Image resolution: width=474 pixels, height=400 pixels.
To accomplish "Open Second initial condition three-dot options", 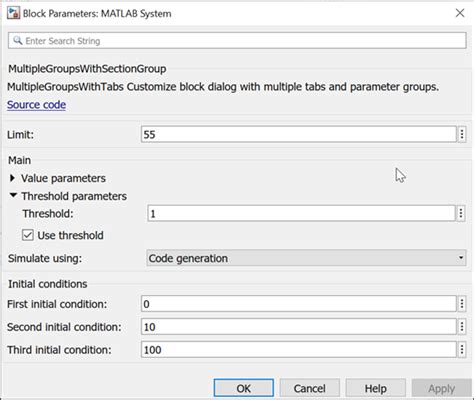I will 462,327.
